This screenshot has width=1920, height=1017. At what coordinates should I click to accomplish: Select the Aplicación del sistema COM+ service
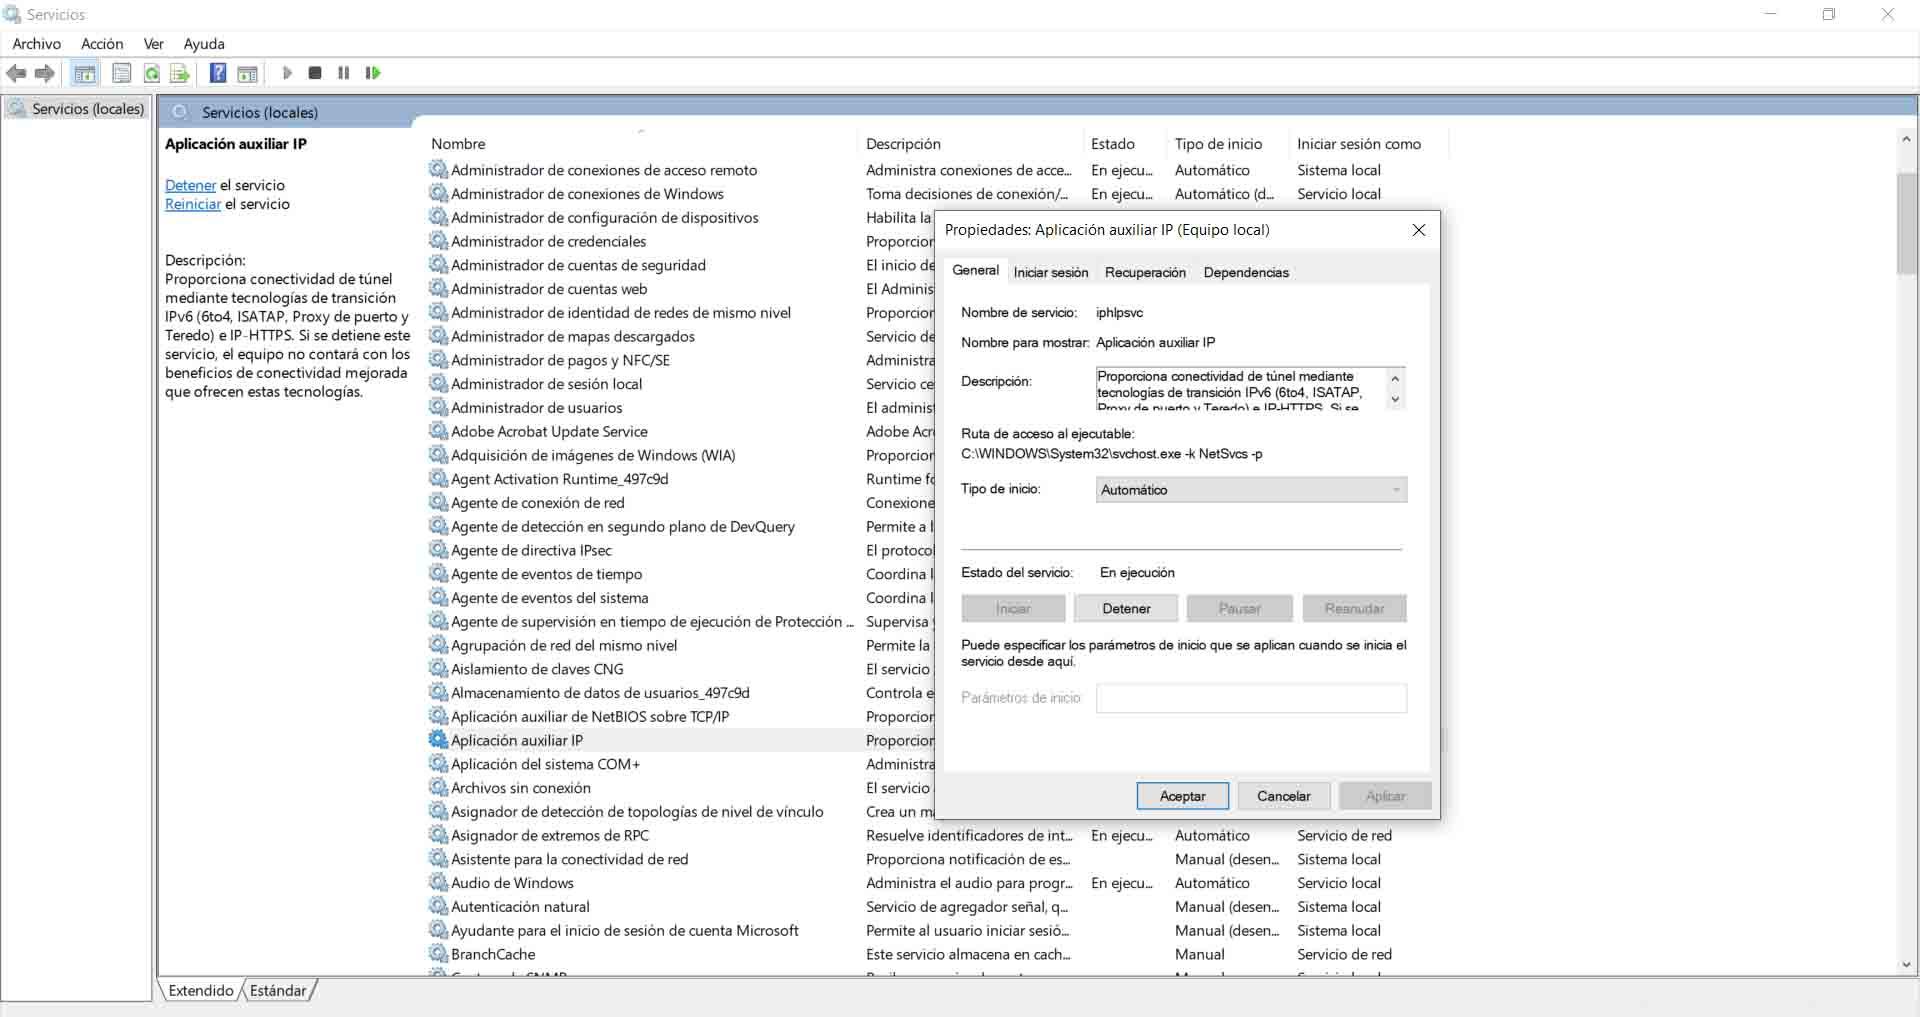pyautogui.click(x=545, y=764)
